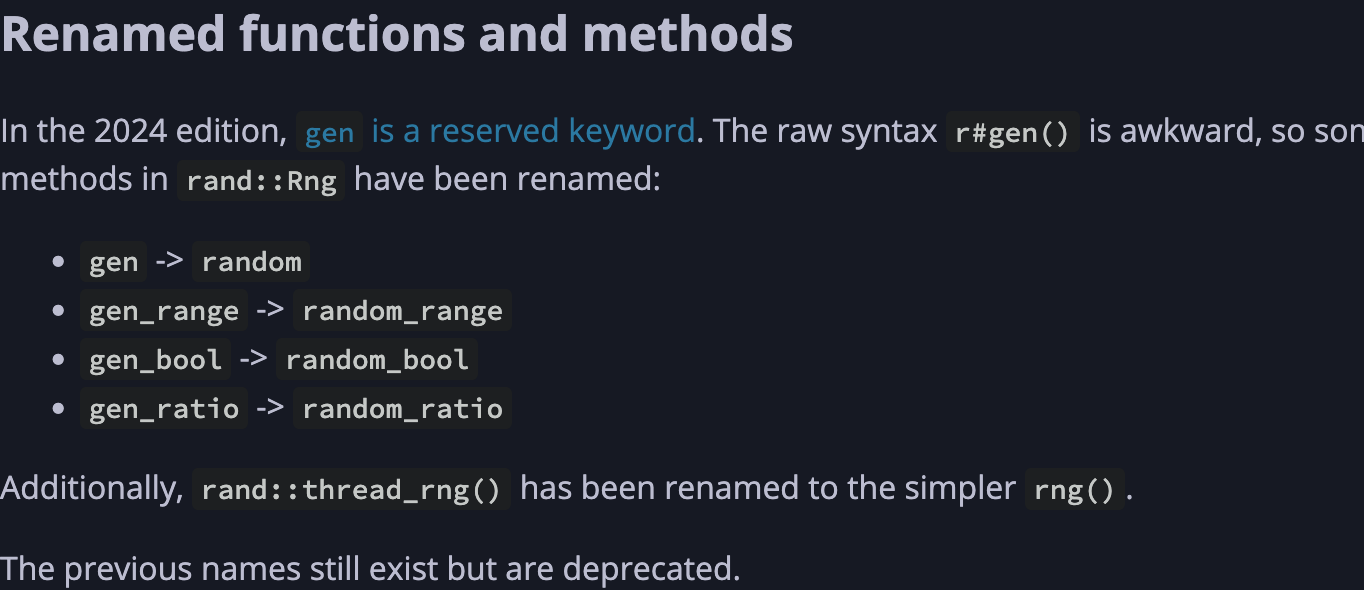
Task: Click the word "Additionally" in the paragraph
Action: (x=90, y=489)
